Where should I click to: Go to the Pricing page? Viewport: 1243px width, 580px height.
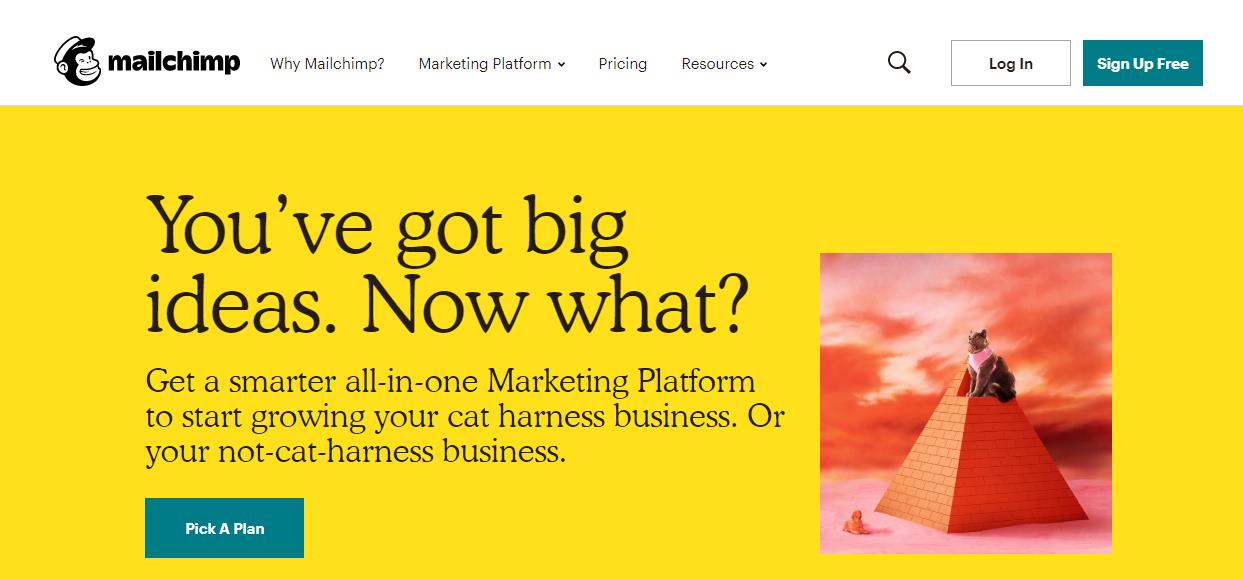tap(623, 64)
